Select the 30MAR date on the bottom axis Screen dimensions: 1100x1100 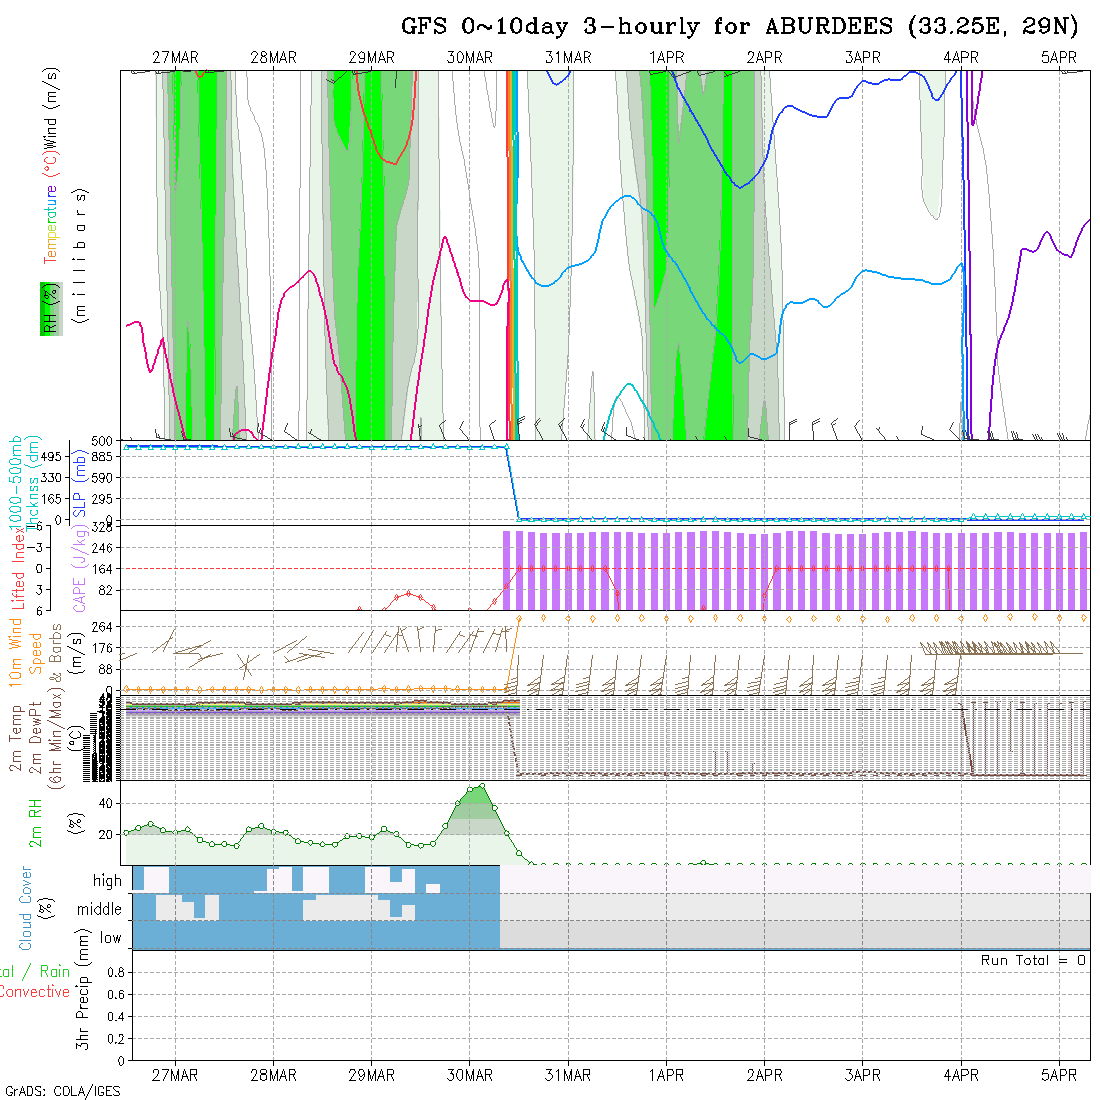tap(470, 1075)
